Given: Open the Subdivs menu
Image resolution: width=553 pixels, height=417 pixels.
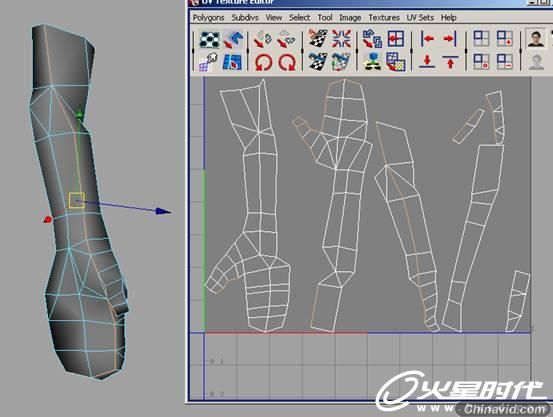Looking at the screenshot, I should [x=245, y=18].
